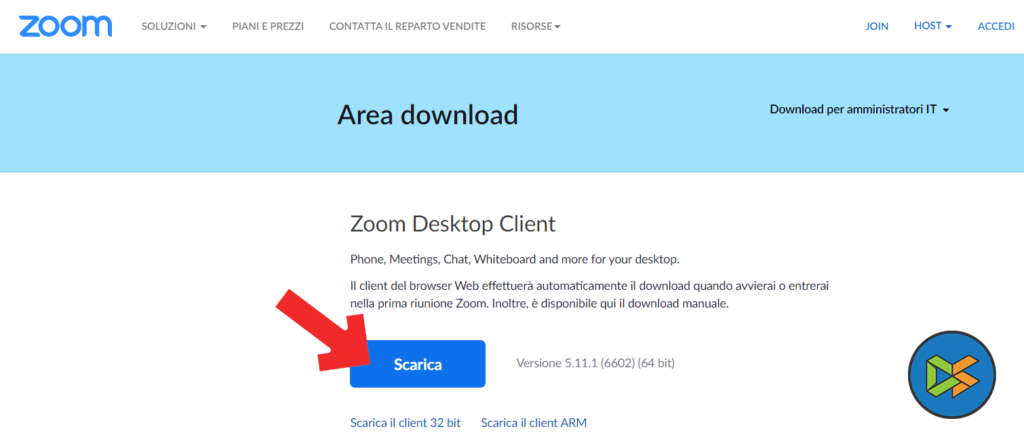
Task: Click Scarica il client ARM link
Action: point(534,422)
